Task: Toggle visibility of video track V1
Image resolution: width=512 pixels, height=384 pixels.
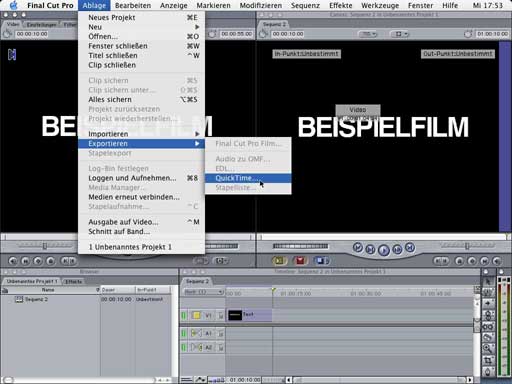Action: coord(184,315)
